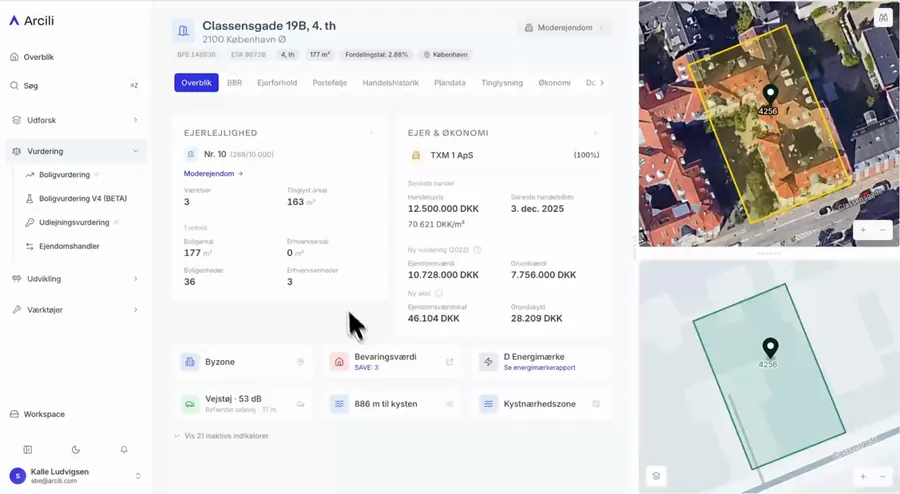Open the Søg search entry
900x494 pixels.
pos(74,85)
